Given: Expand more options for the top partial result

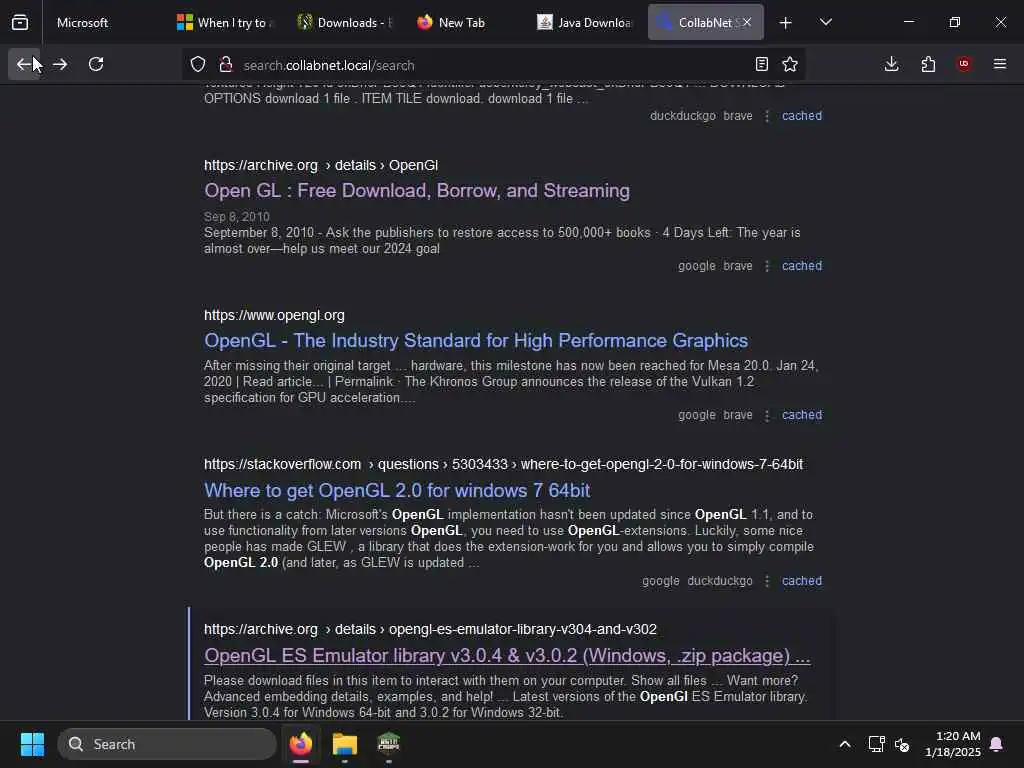Looking at the screenshot, I should point(767,116).
